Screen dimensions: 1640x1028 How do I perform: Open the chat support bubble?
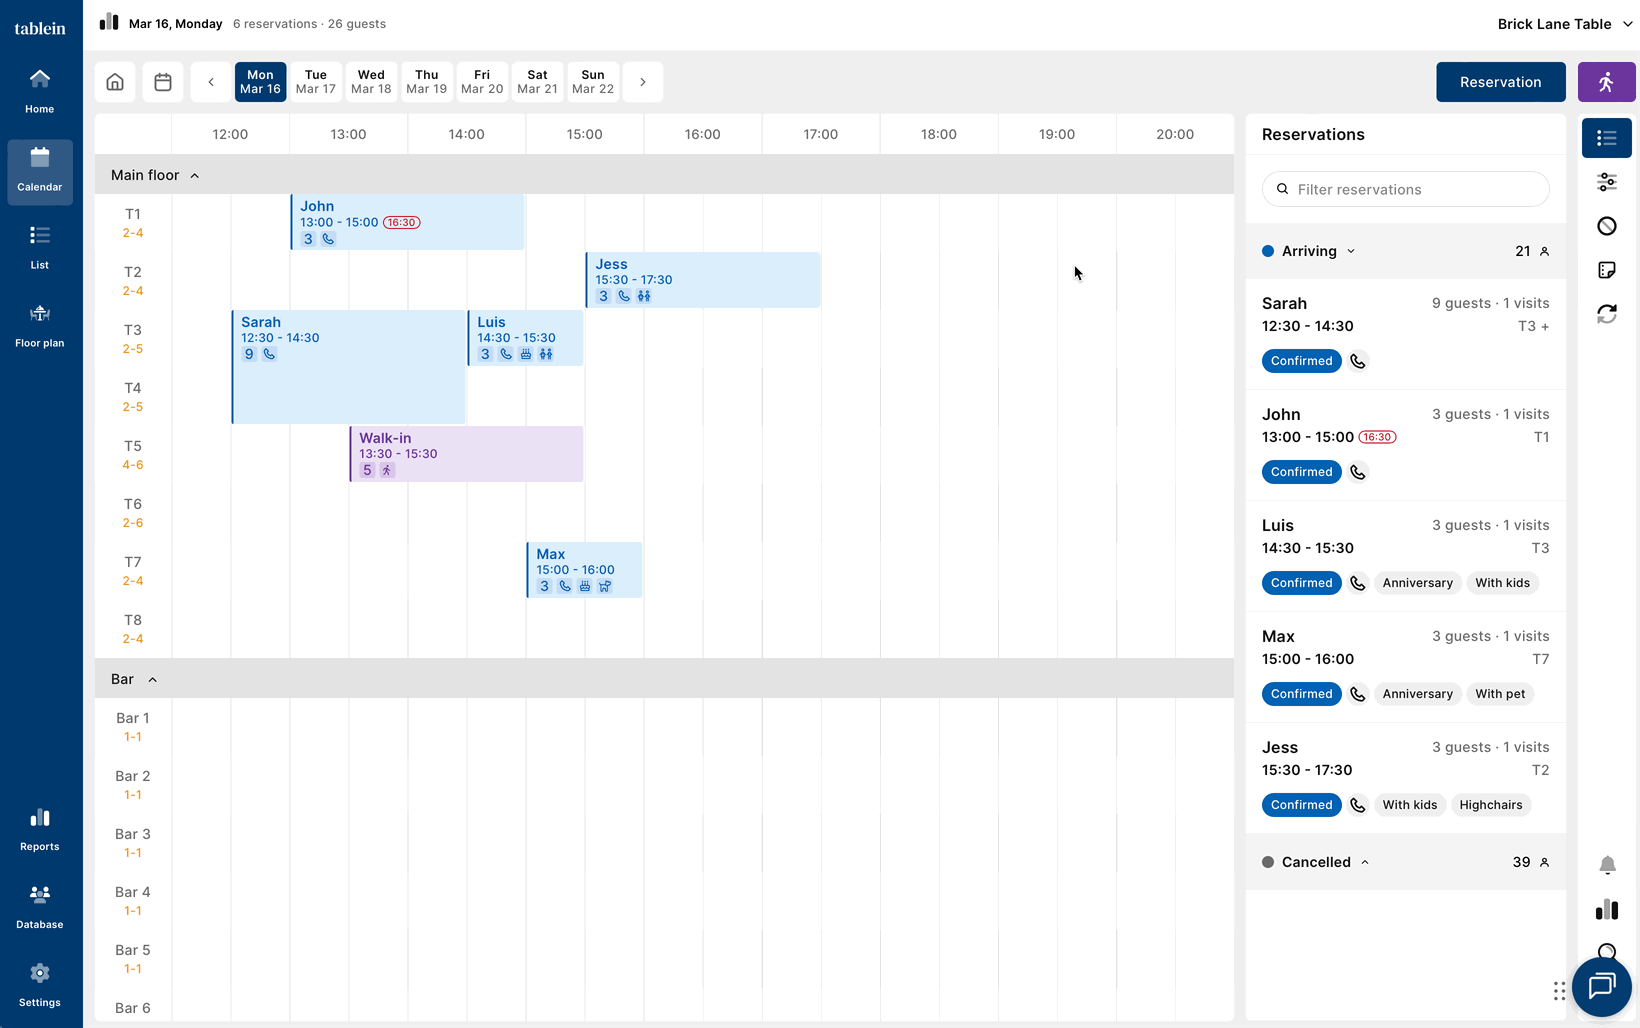tap(1601, 986)
